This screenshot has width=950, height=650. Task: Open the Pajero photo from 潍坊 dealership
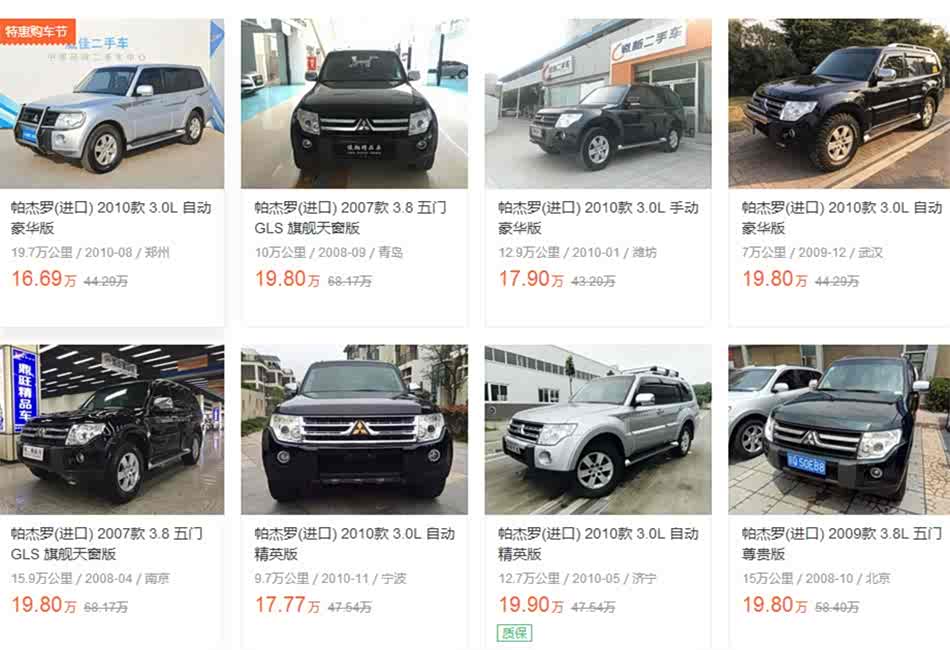coord(598,104)
